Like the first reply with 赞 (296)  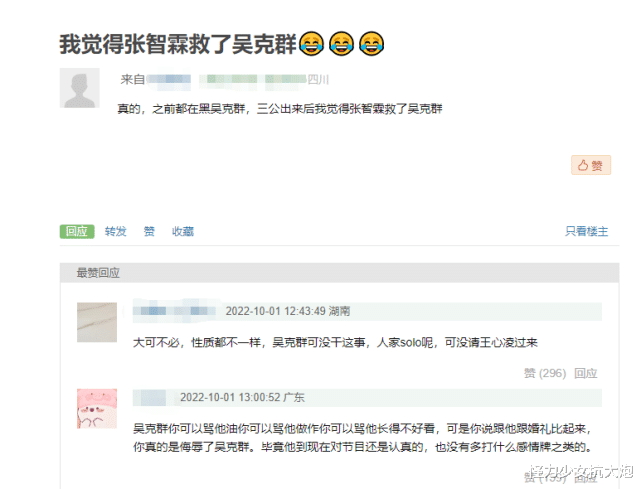[x=545, y=373]
